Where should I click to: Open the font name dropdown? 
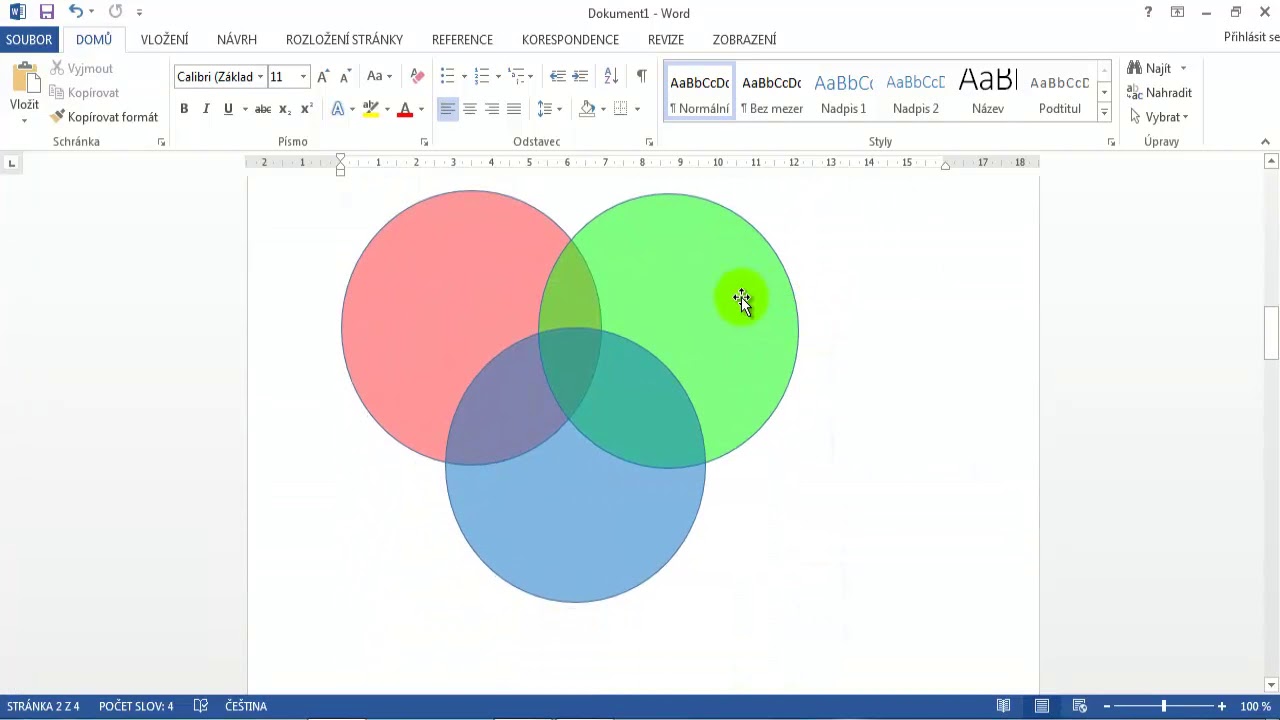pyautogui.click(x=260, y=77)
